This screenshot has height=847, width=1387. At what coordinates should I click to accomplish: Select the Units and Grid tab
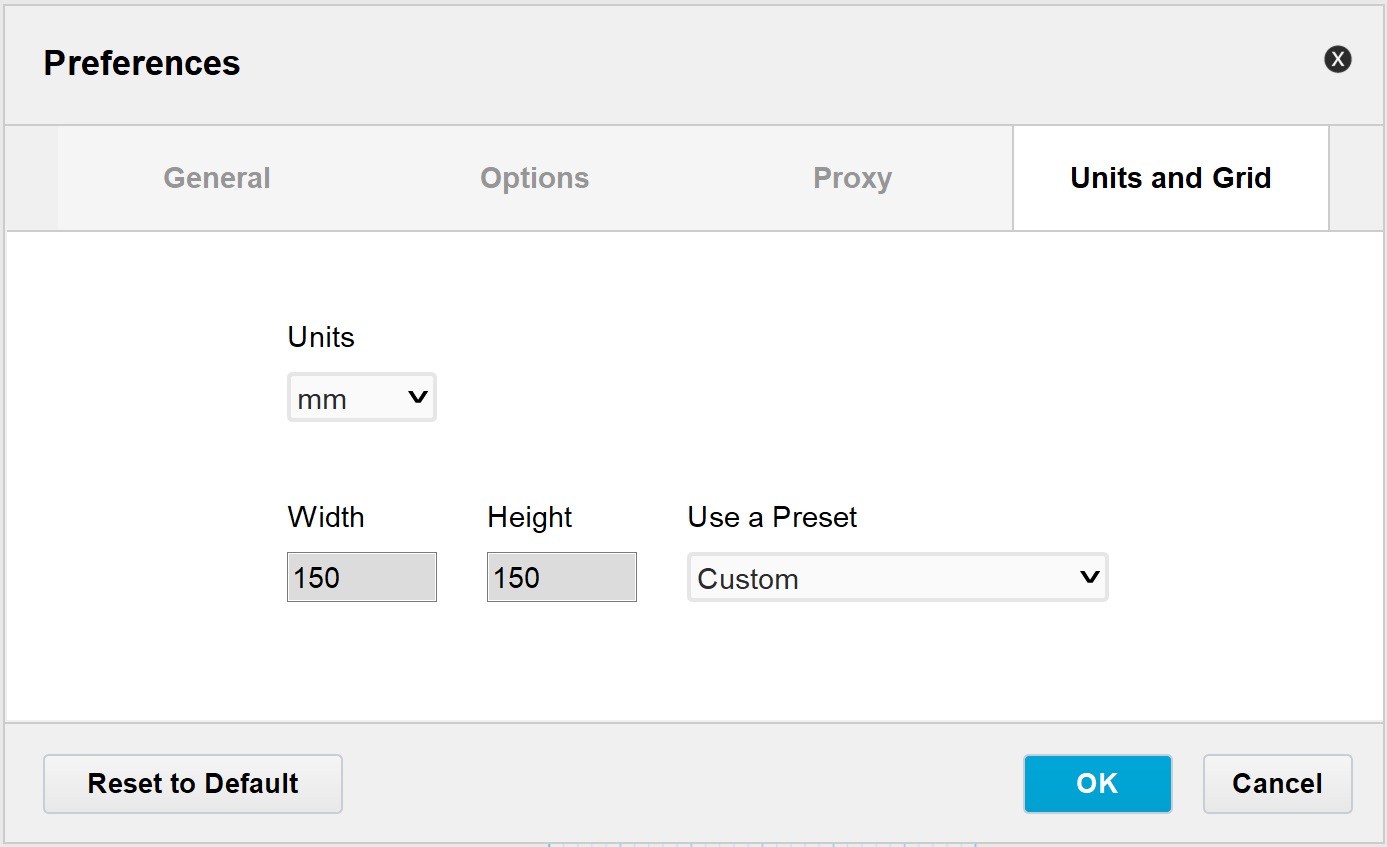pyautogui.click(x=1170, y=178)
